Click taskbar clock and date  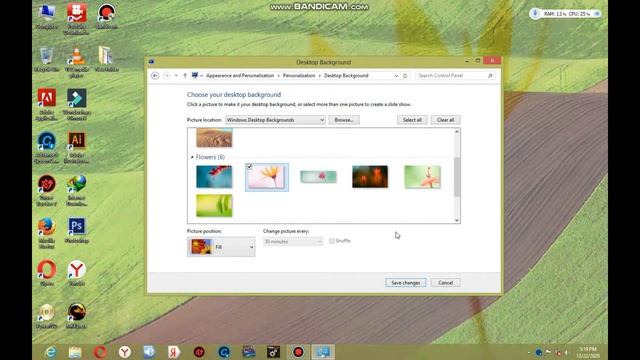click(588, 352)
